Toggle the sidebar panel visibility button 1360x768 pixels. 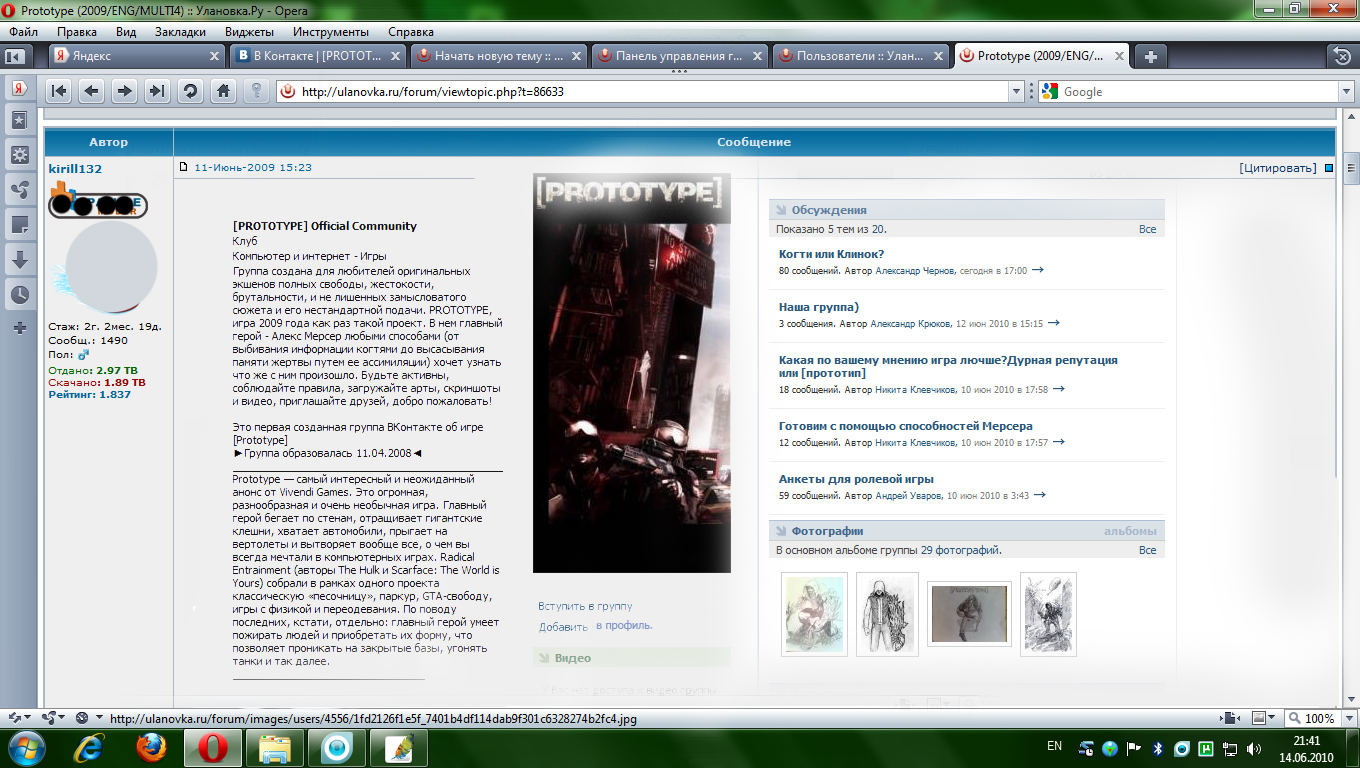tap(15, 56)
